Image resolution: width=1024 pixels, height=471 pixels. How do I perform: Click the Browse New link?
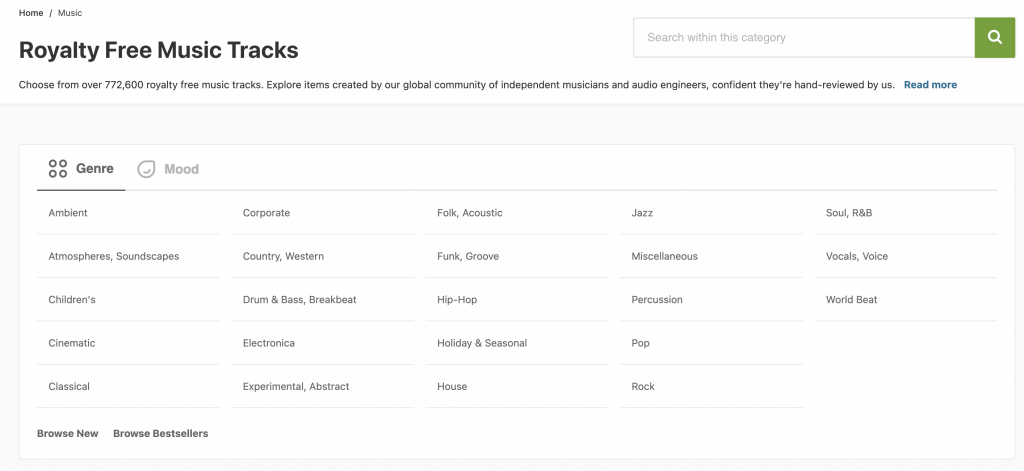(68, 434)
